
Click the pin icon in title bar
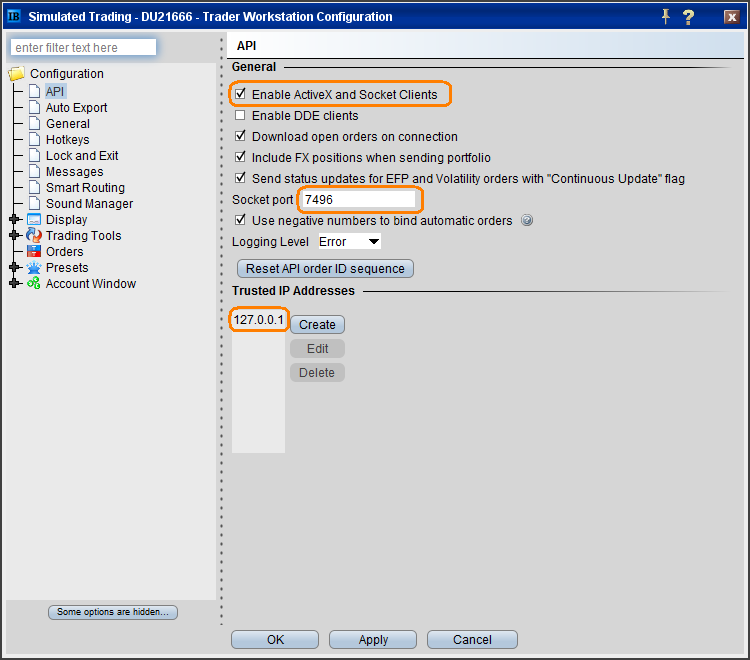point(665,17)
